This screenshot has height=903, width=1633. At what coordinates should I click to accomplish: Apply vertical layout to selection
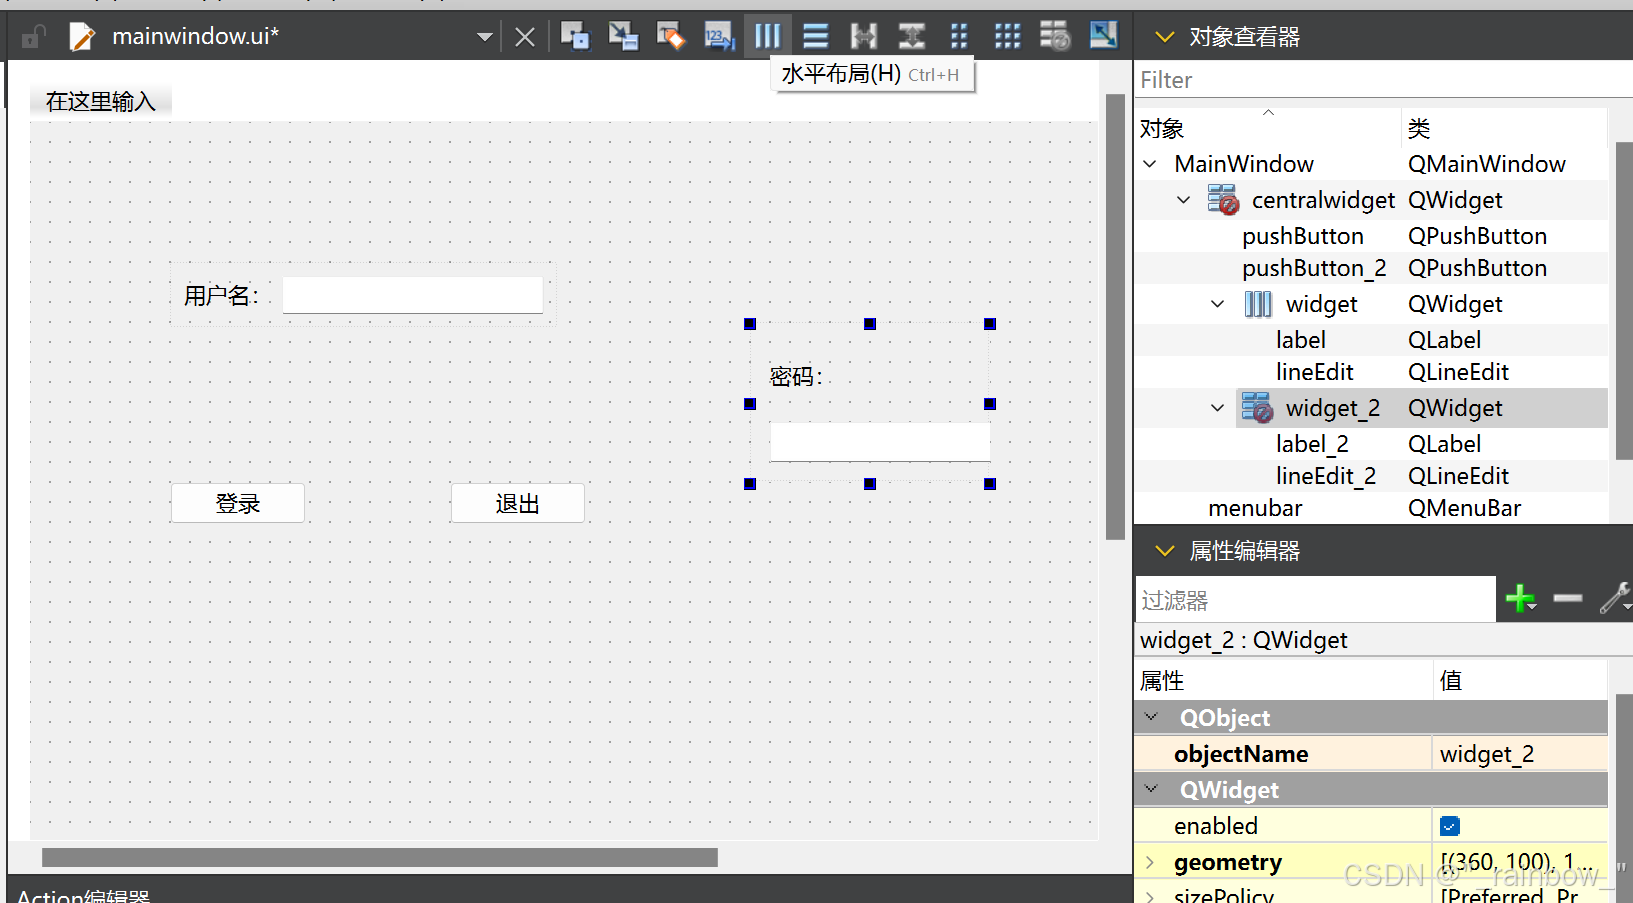pos(816,36)
